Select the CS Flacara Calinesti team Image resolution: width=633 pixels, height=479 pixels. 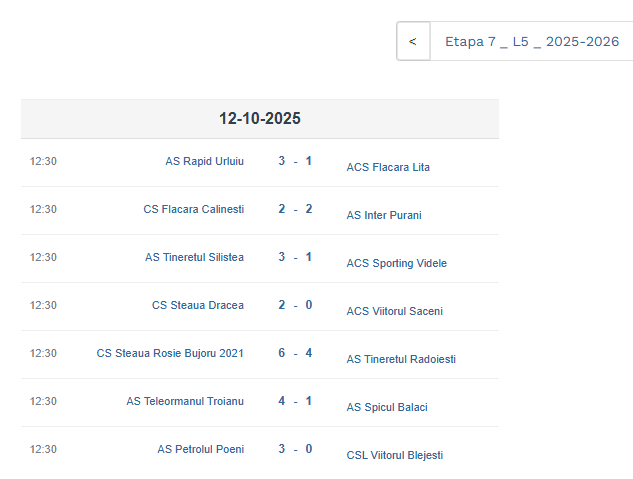[193, 209]
